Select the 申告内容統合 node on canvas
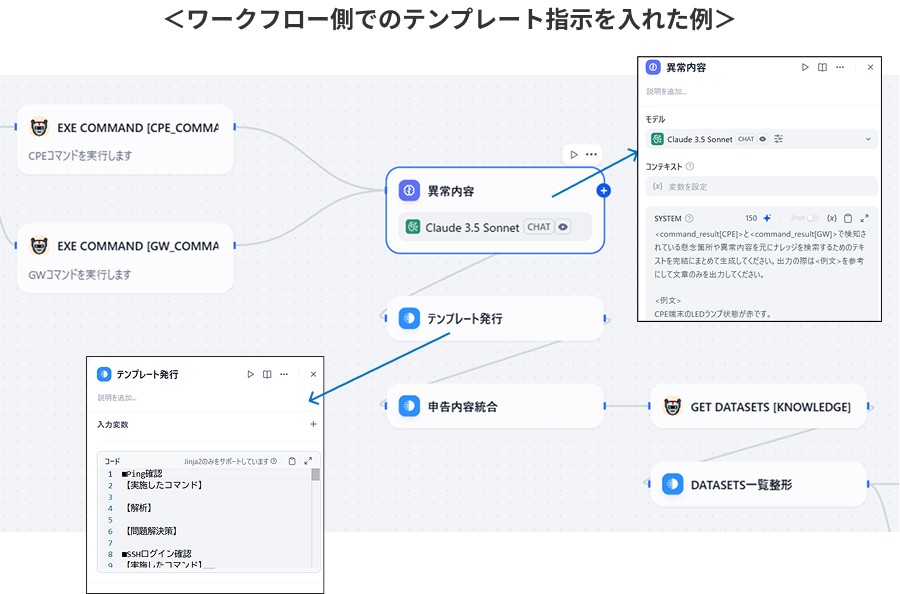Image resolution: width=900 pixels, height=594 pixels. click(x=495, y=406)
